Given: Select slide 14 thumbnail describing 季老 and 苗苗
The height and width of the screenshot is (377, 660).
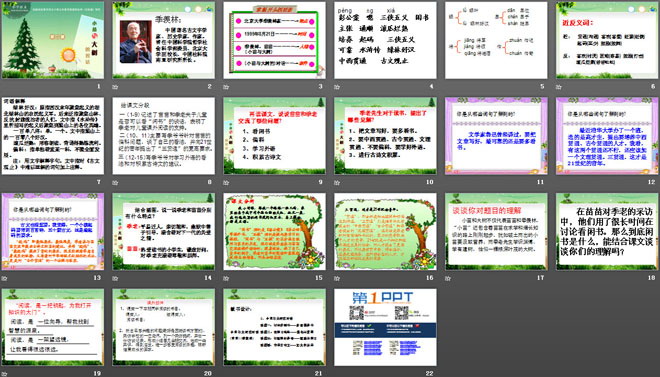Looking at the screenshot, I should (x=163, y=231).
